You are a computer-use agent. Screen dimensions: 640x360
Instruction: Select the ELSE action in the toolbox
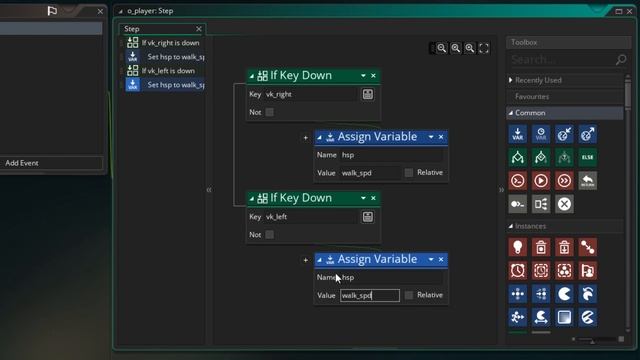point(587,157)
